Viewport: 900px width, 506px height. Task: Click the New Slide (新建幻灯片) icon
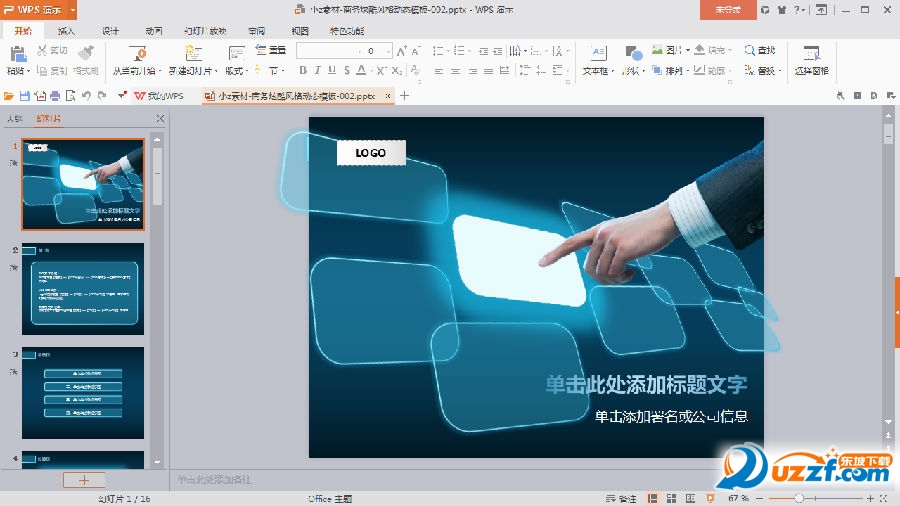[x=193, y=54]
